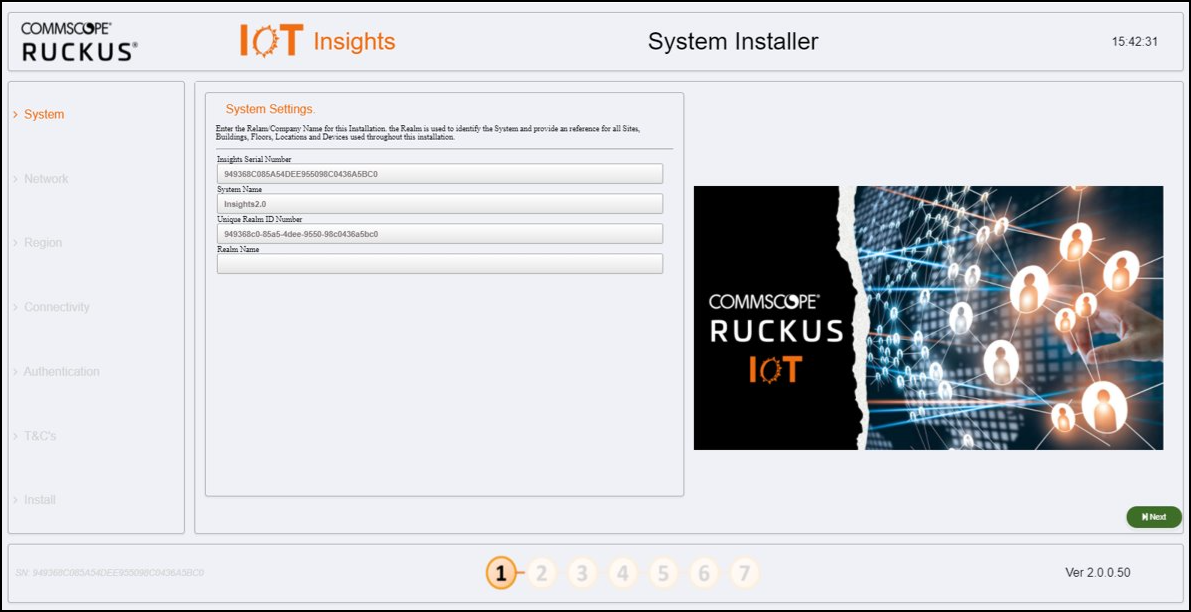Click the Ver 2.0.0.50 version label

click(1098, 573)
